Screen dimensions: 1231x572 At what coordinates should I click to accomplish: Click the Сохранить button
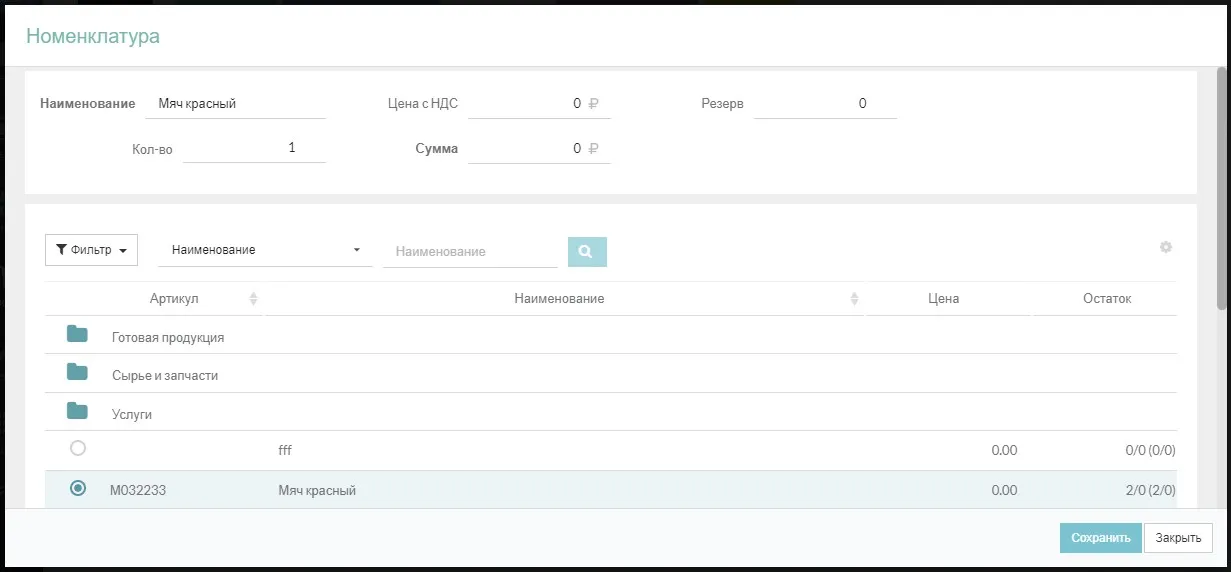[1099, 538]
